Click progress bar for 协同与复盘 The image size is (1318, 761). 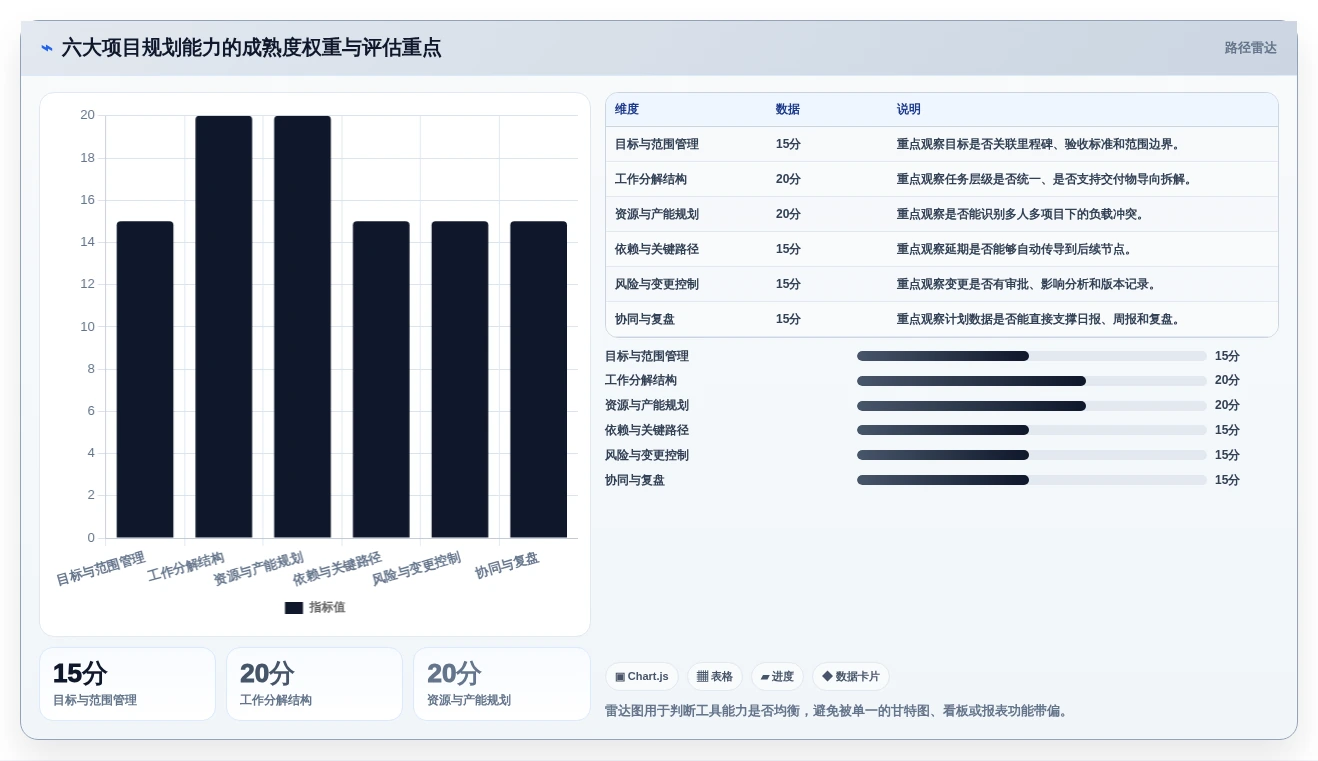coord(1032,480)
